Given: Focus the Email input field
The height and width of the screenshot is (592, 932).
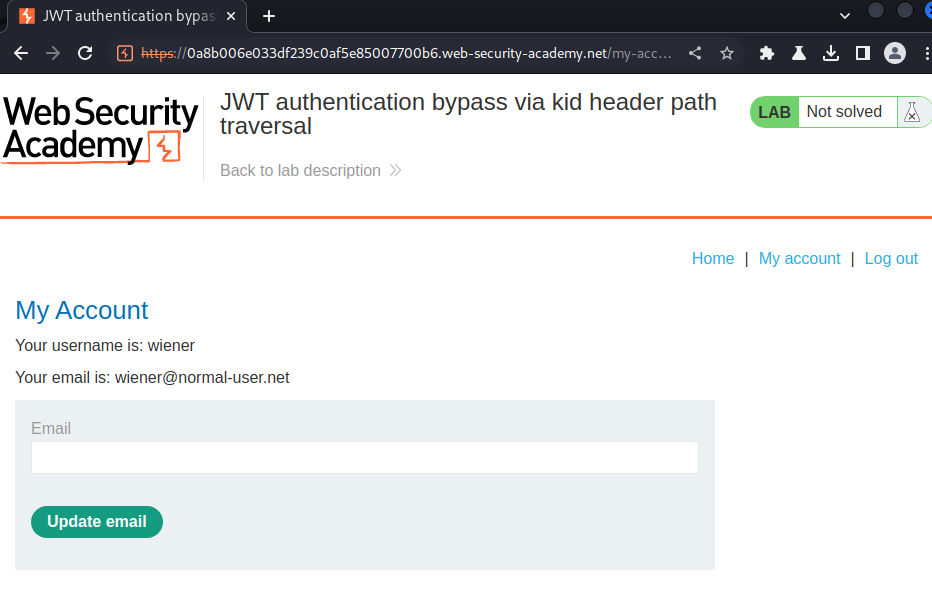Looking at the screenshot, I should tap(365, 457).
